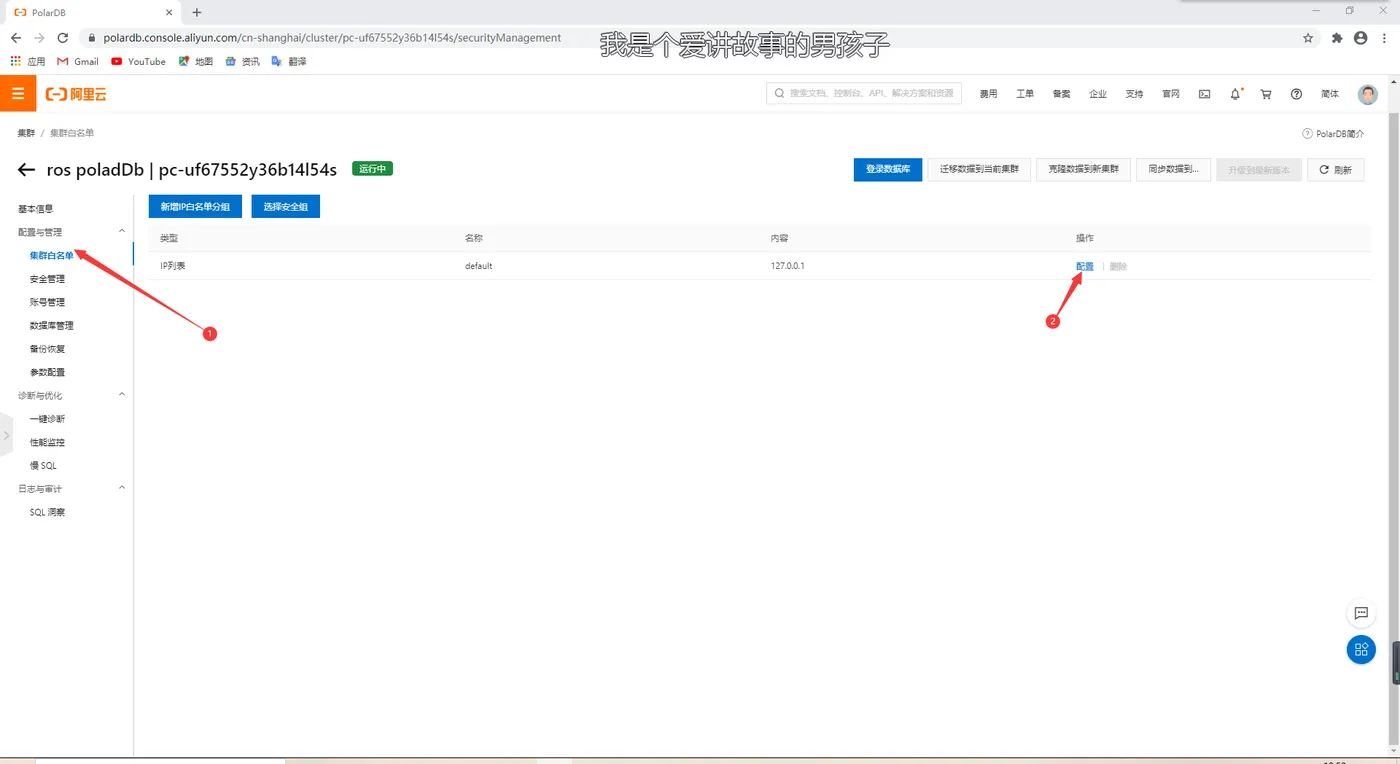Open 慢 SQL in the sidebar

point(44,465)
